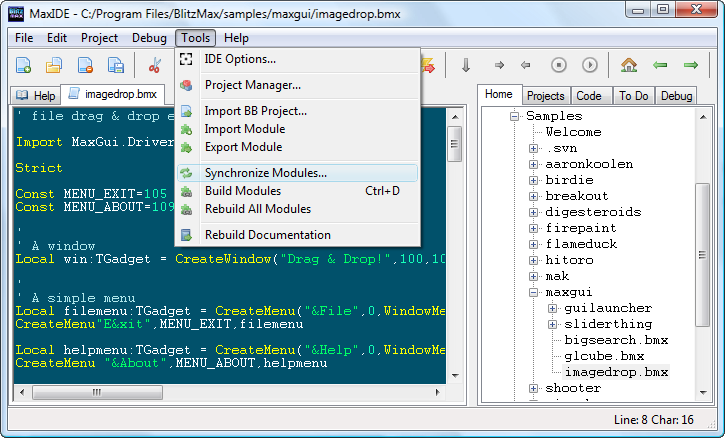Click the green Forward arrow icon
The width and height of the screenshot is (725, 438).
pos(691,65)
